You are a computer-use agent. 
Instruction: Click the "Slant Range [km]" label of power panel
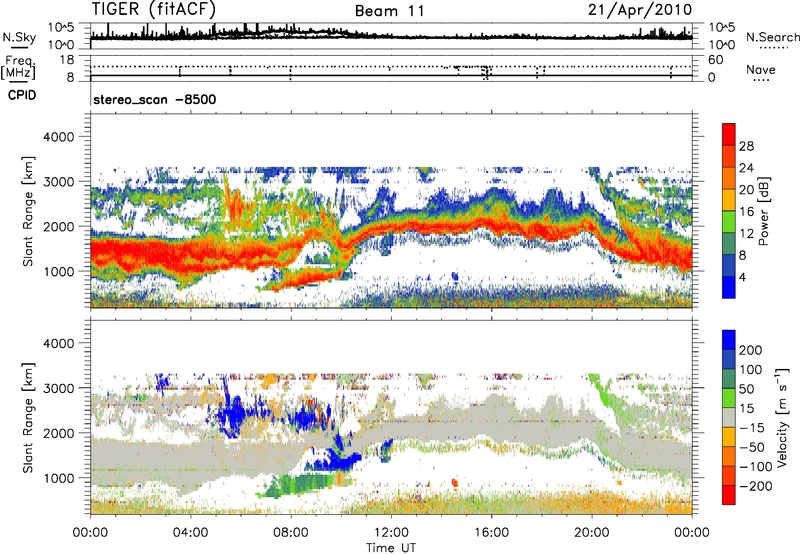pos(28,211)
